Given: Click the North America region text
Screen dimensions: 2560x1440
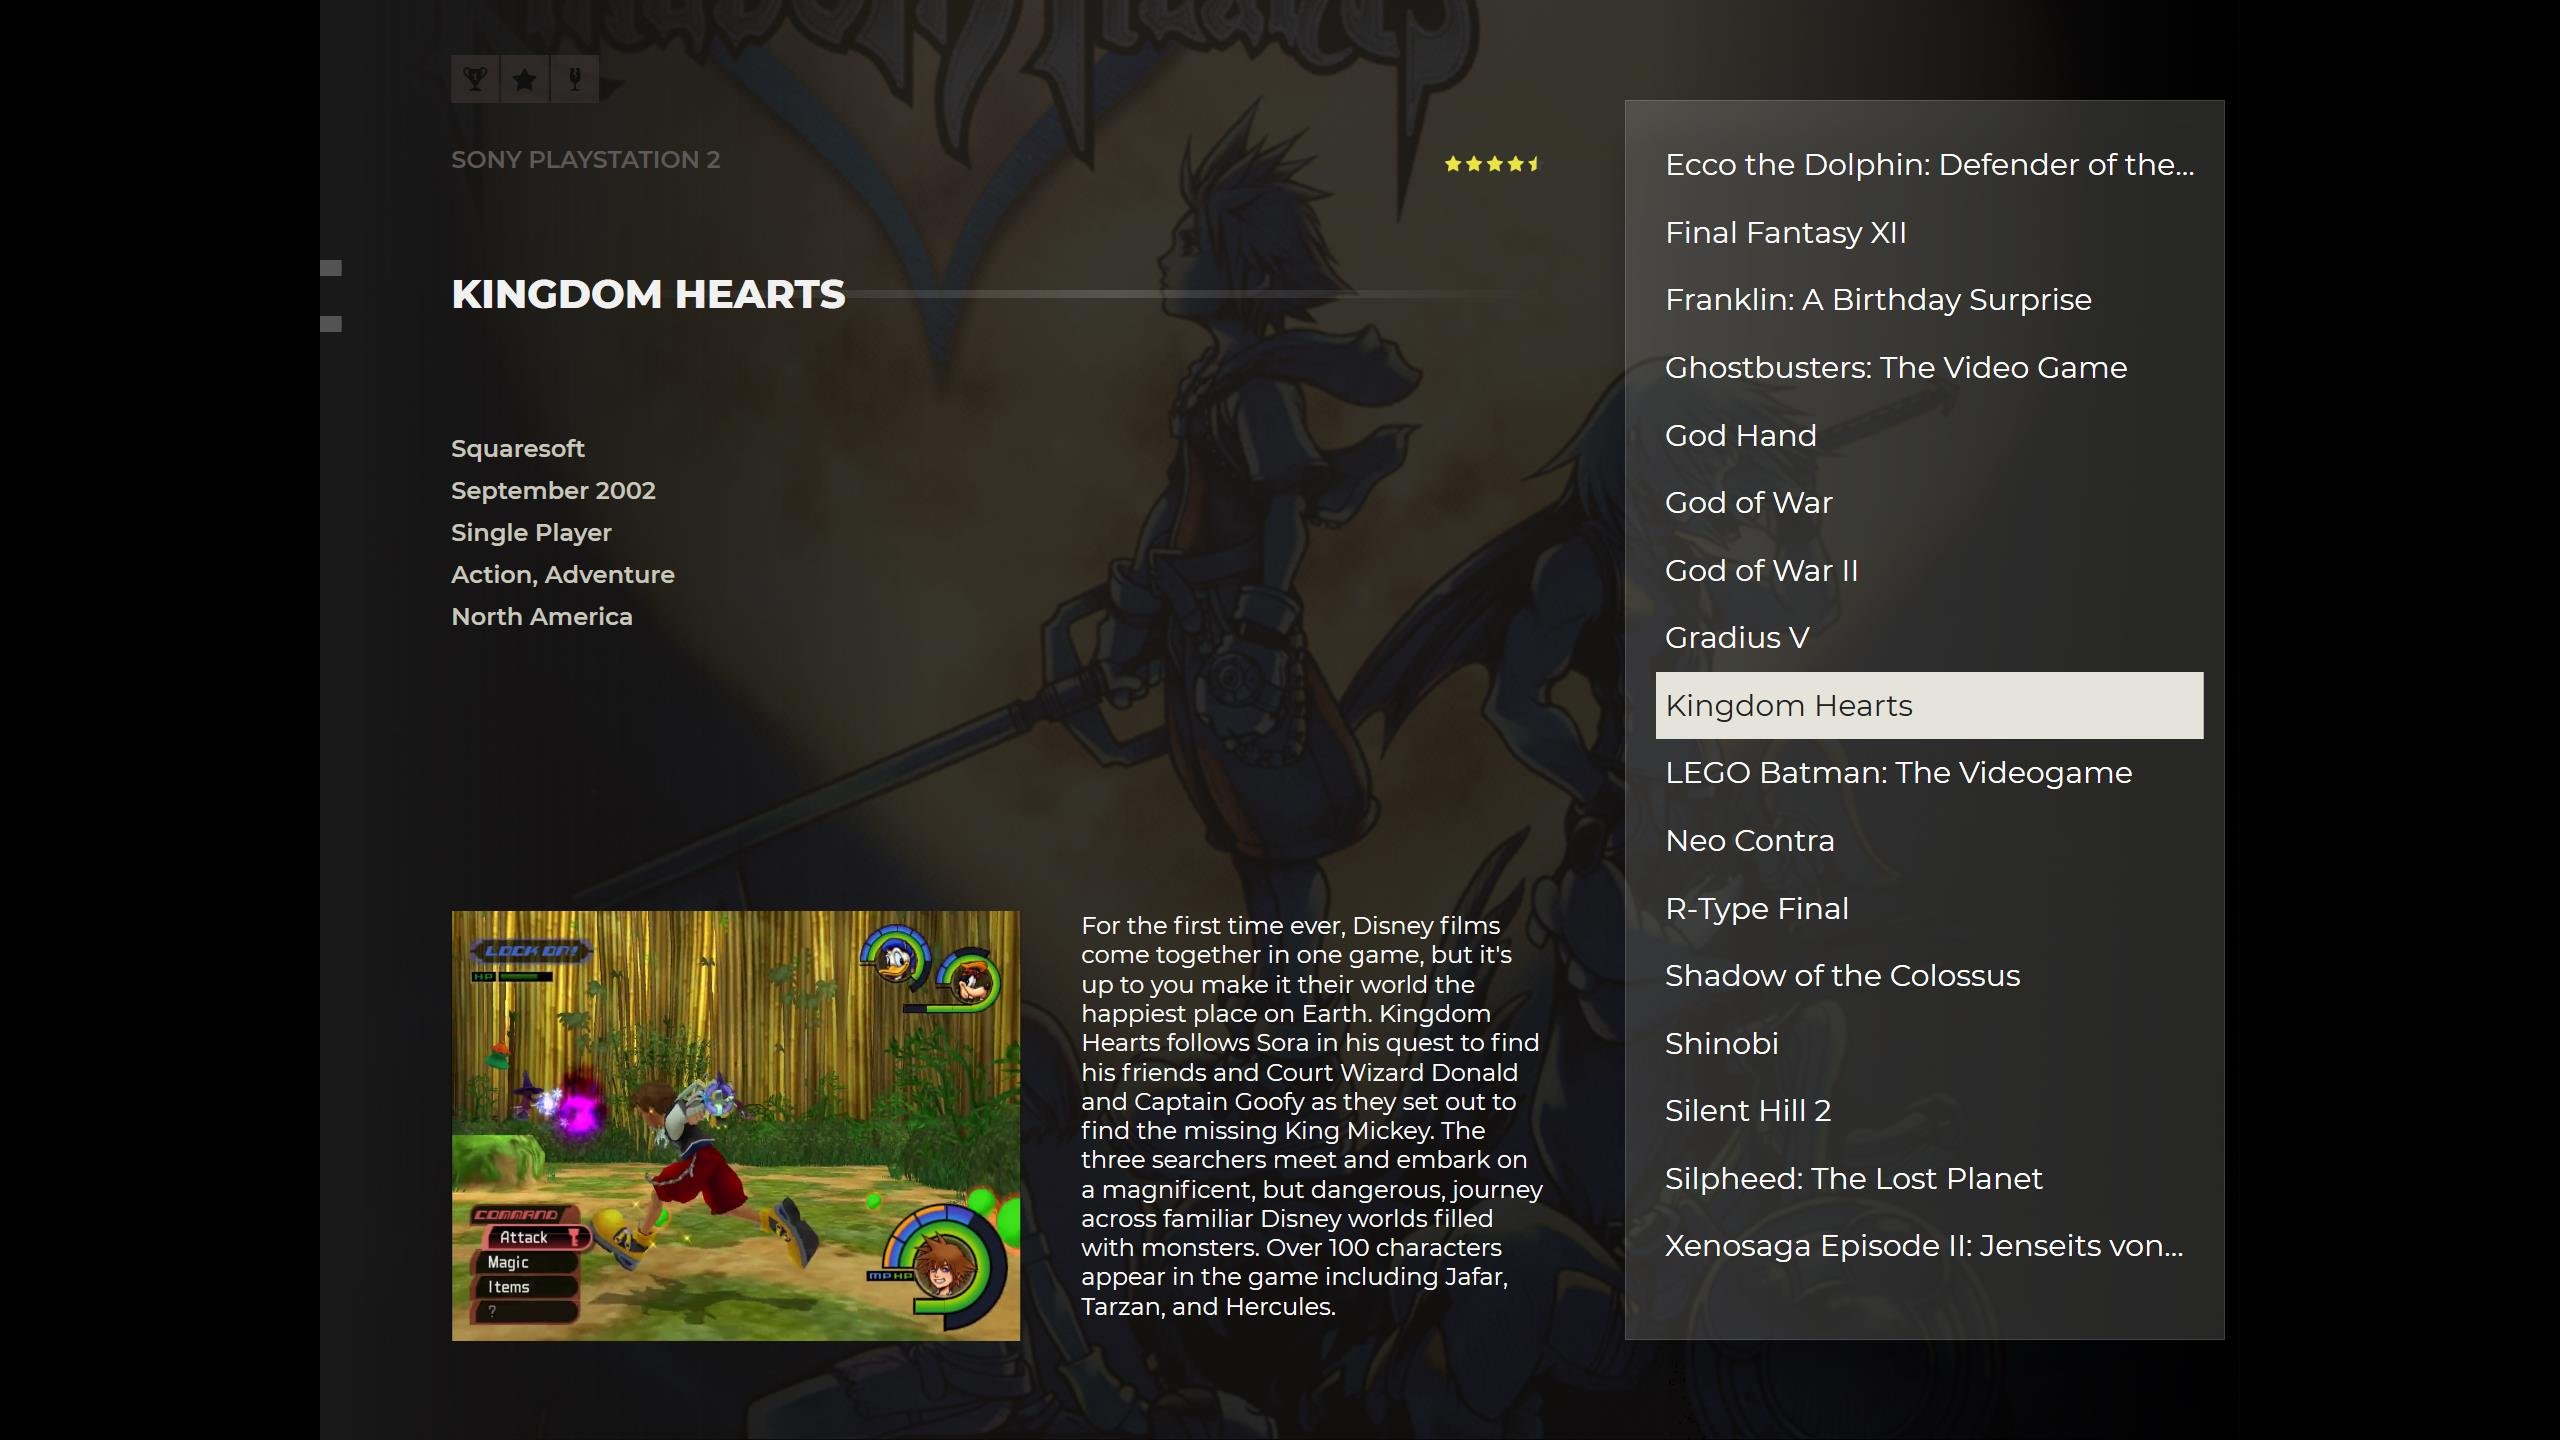Looking at the screenshot, I should click(x=542, y=617).
